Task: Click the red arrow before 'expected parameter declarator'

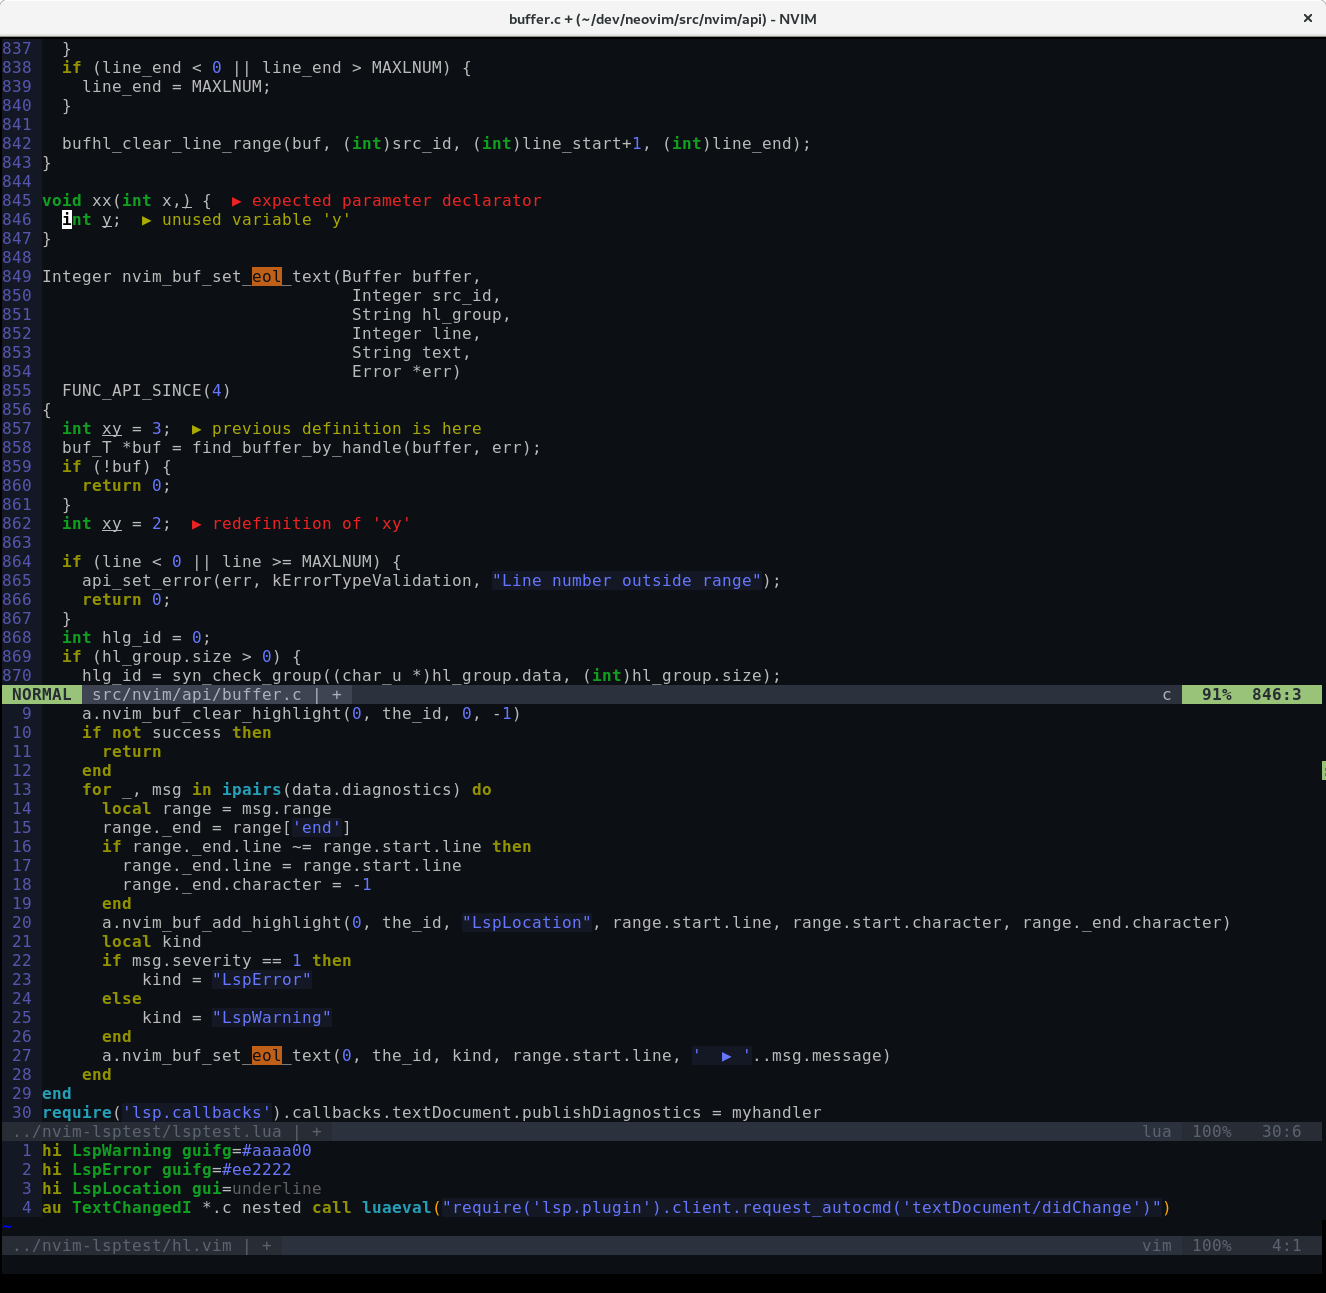Action: [237, 201]
